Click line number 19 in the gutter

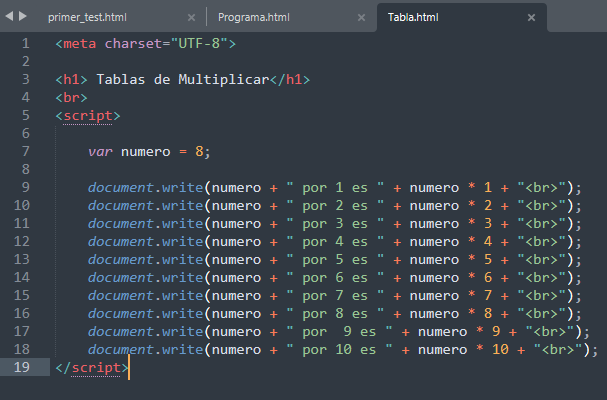(22, 367)
